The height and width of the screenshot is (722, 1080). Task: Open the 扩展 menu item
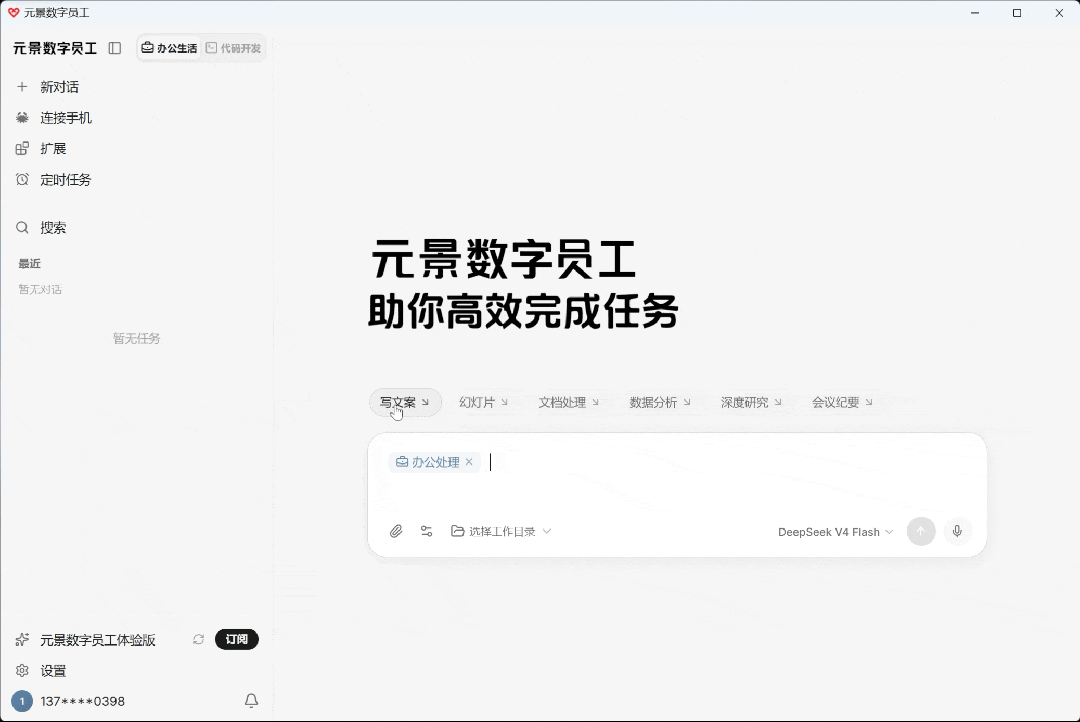click(53, 149)
